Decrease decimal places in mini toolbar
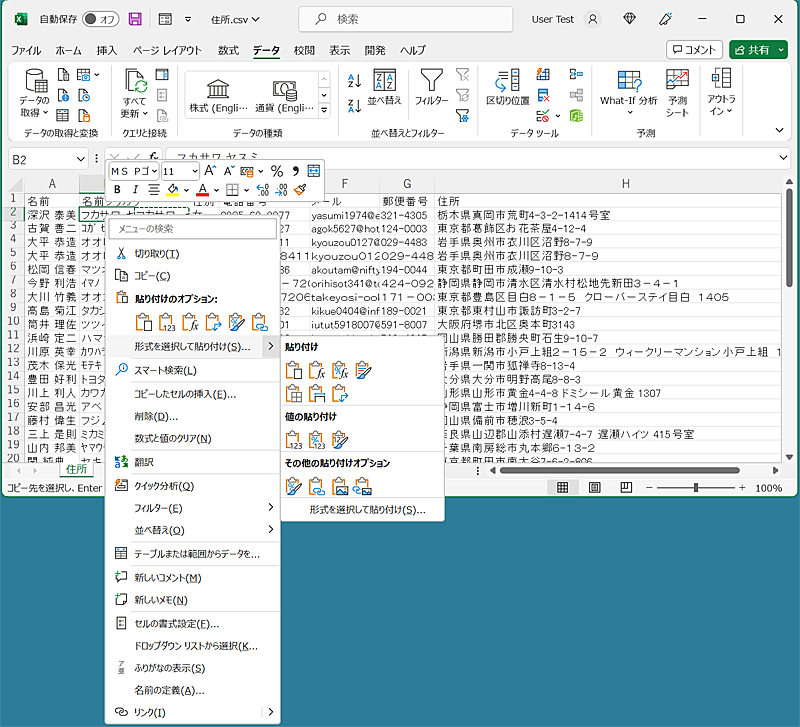This screenshot has height=727, width=800. (281, 190)
